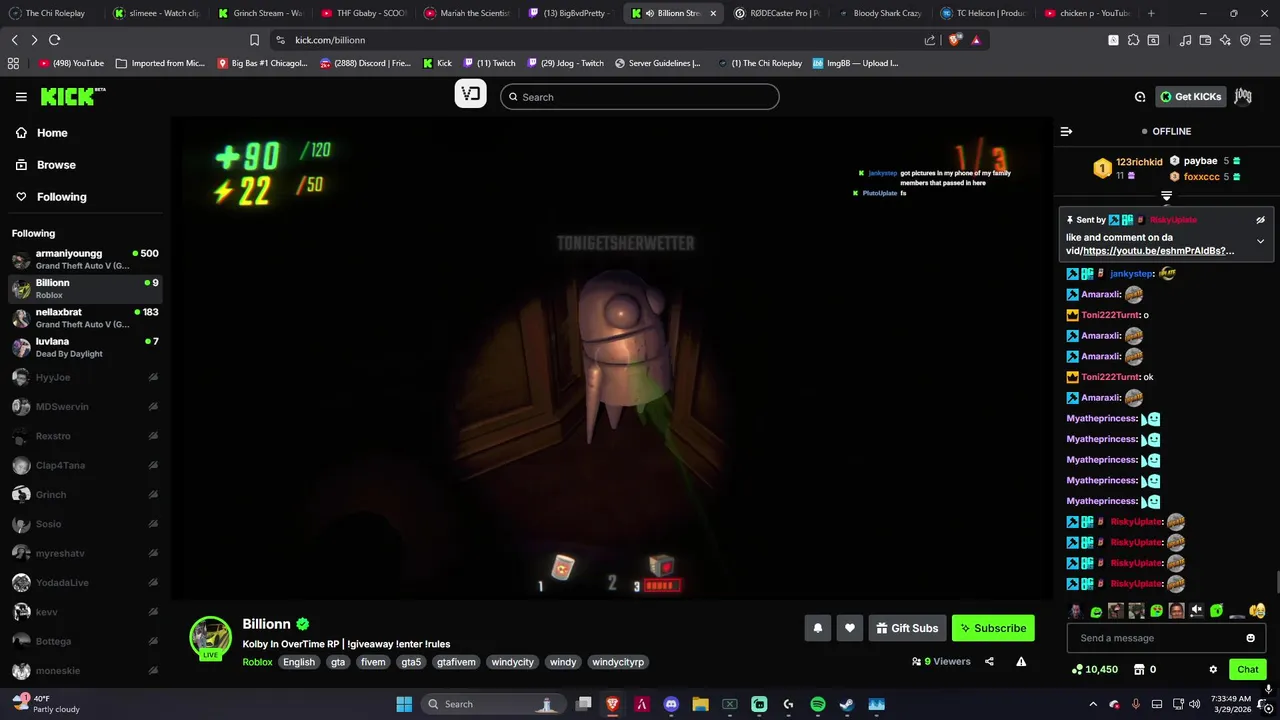
Task: Switch to chicken p - YouTube tab
Action: pyautogui.click(x=1086, y=13)
